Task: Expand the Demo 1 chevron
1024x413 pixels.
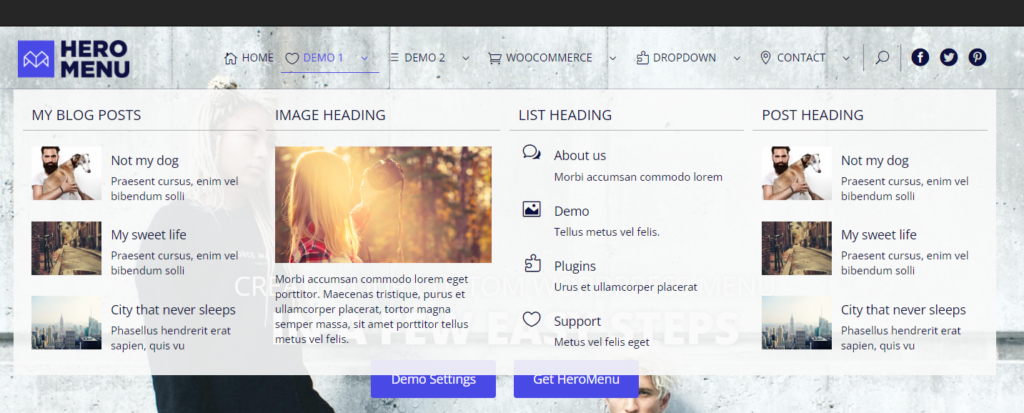Action: (365, 58)
